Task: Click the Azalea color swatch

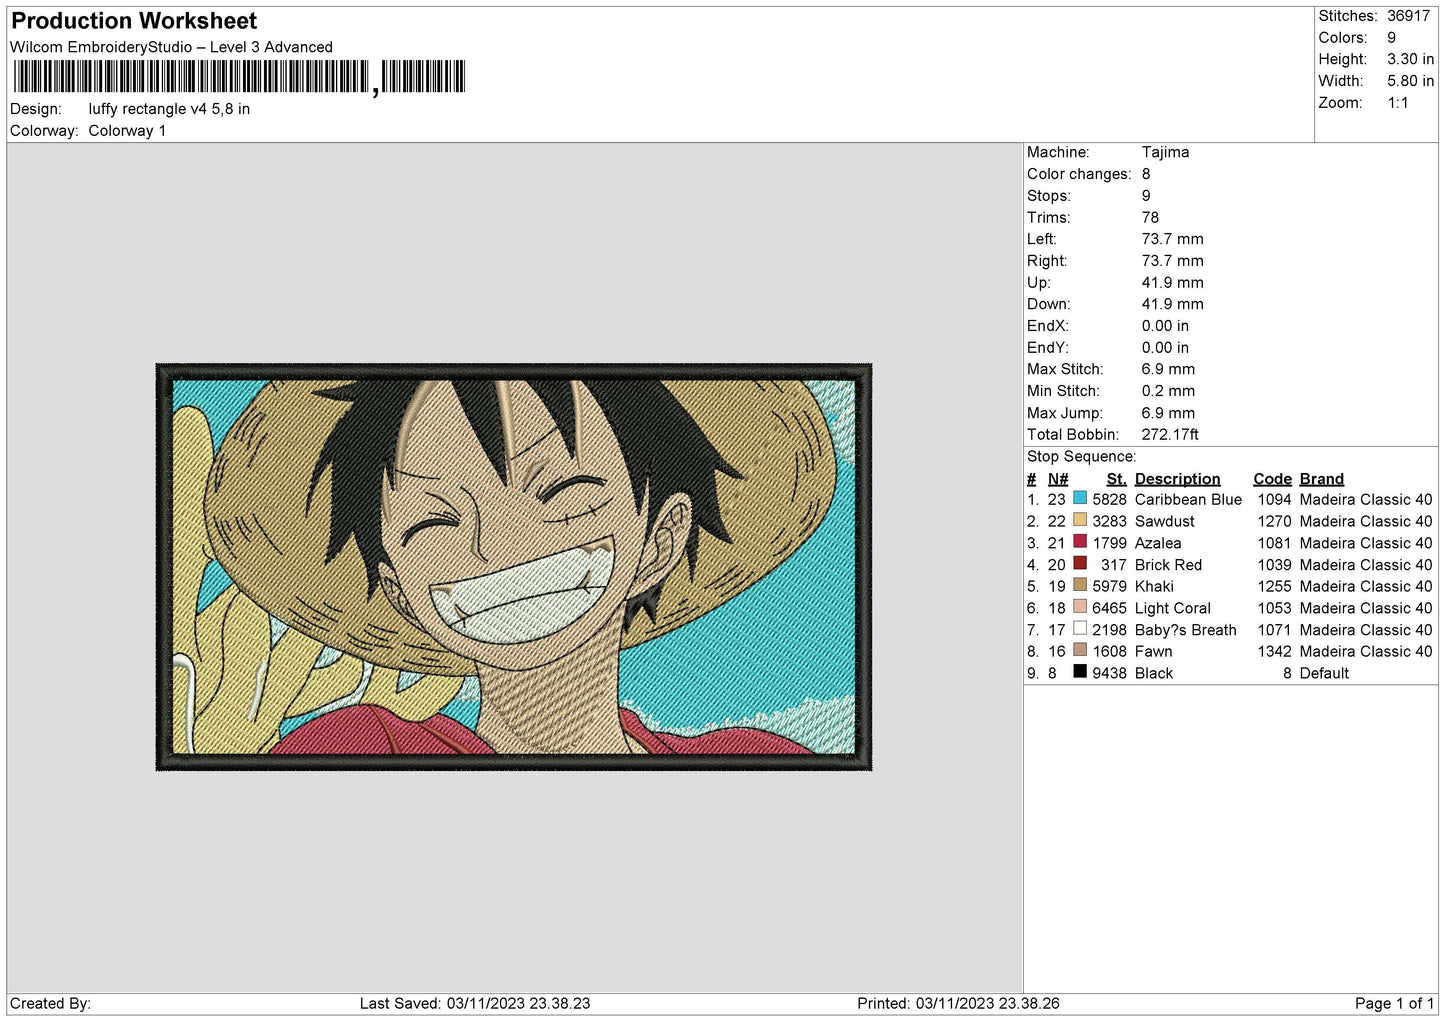Action: coord(1080,542)
